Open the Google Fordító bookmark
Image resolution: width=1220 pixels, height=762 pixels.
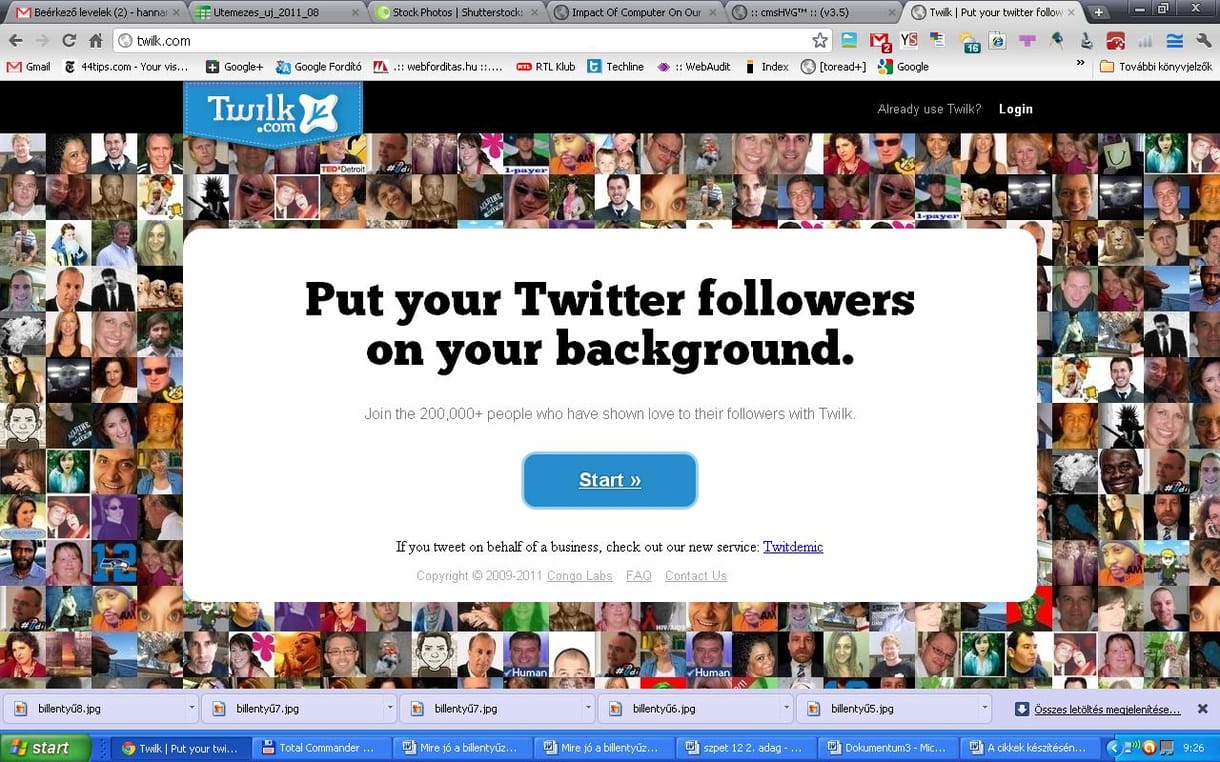point(319,67)
